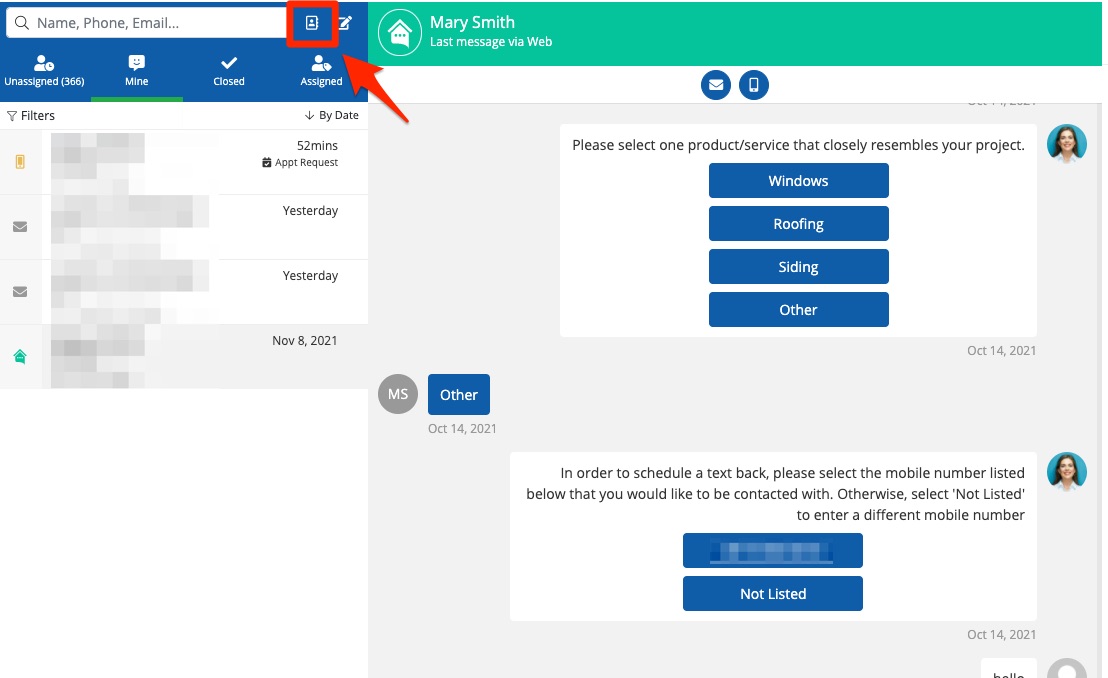Choose the Roofing option button
Image resolution: width=1108 pixels, height=678 pixels.
798,224
